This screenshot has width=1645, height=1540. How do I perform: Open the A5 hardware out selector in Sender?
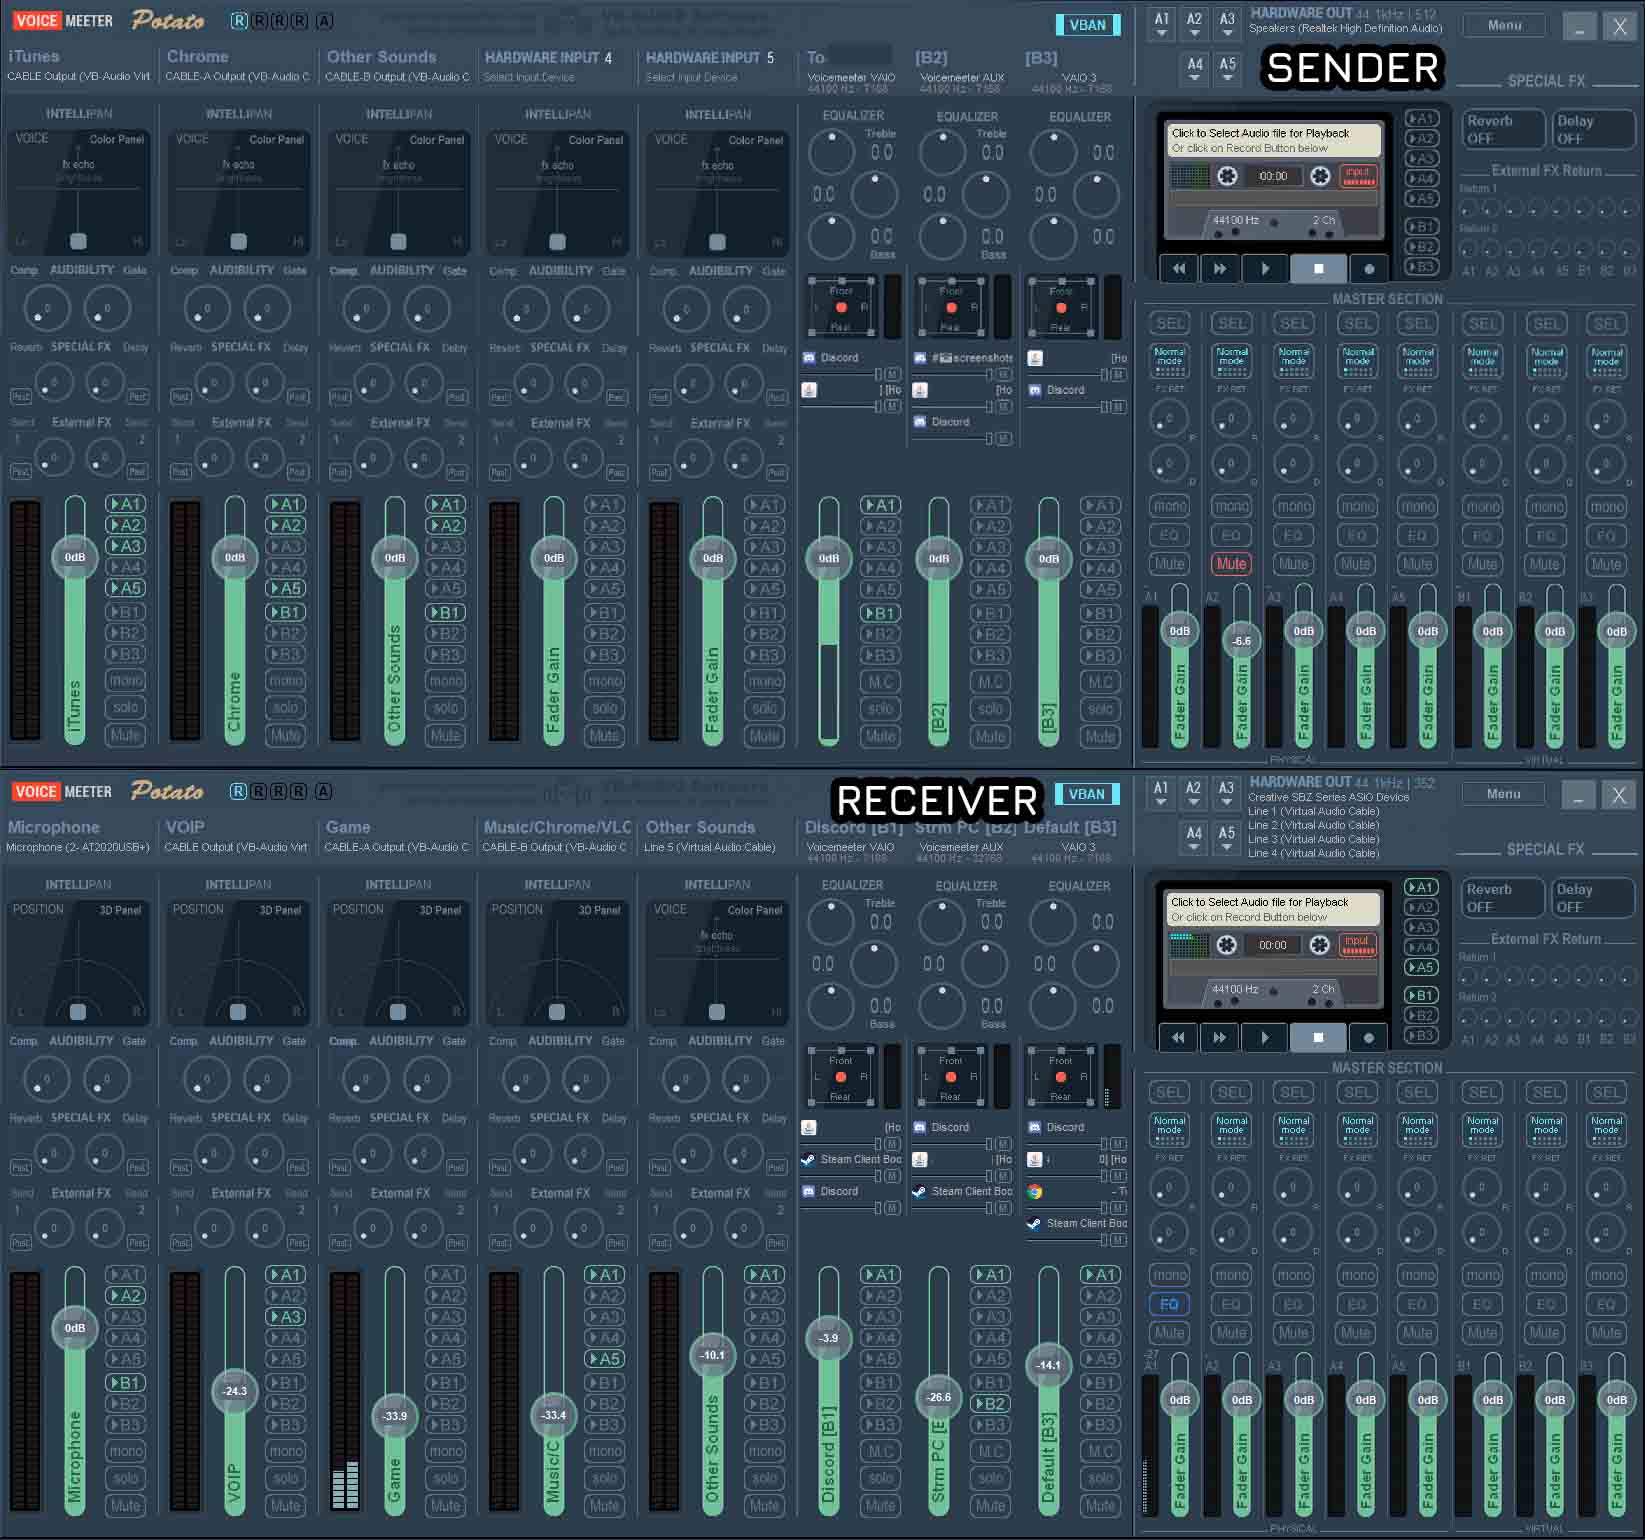point(1228,70)
